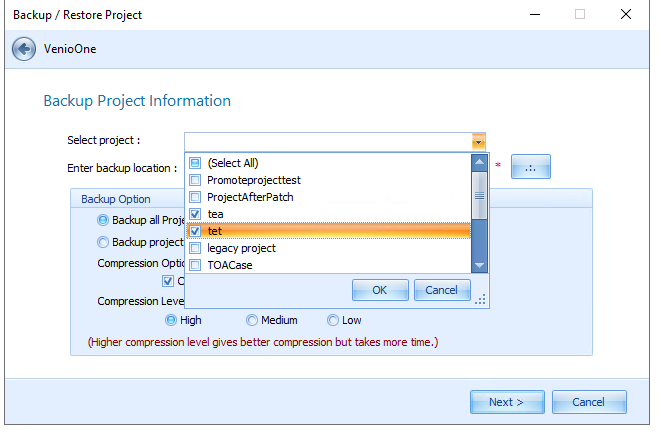This screenshot has height=436, width=667.
Task: Cancel the project dropdown selection
Action: point(442,290)
